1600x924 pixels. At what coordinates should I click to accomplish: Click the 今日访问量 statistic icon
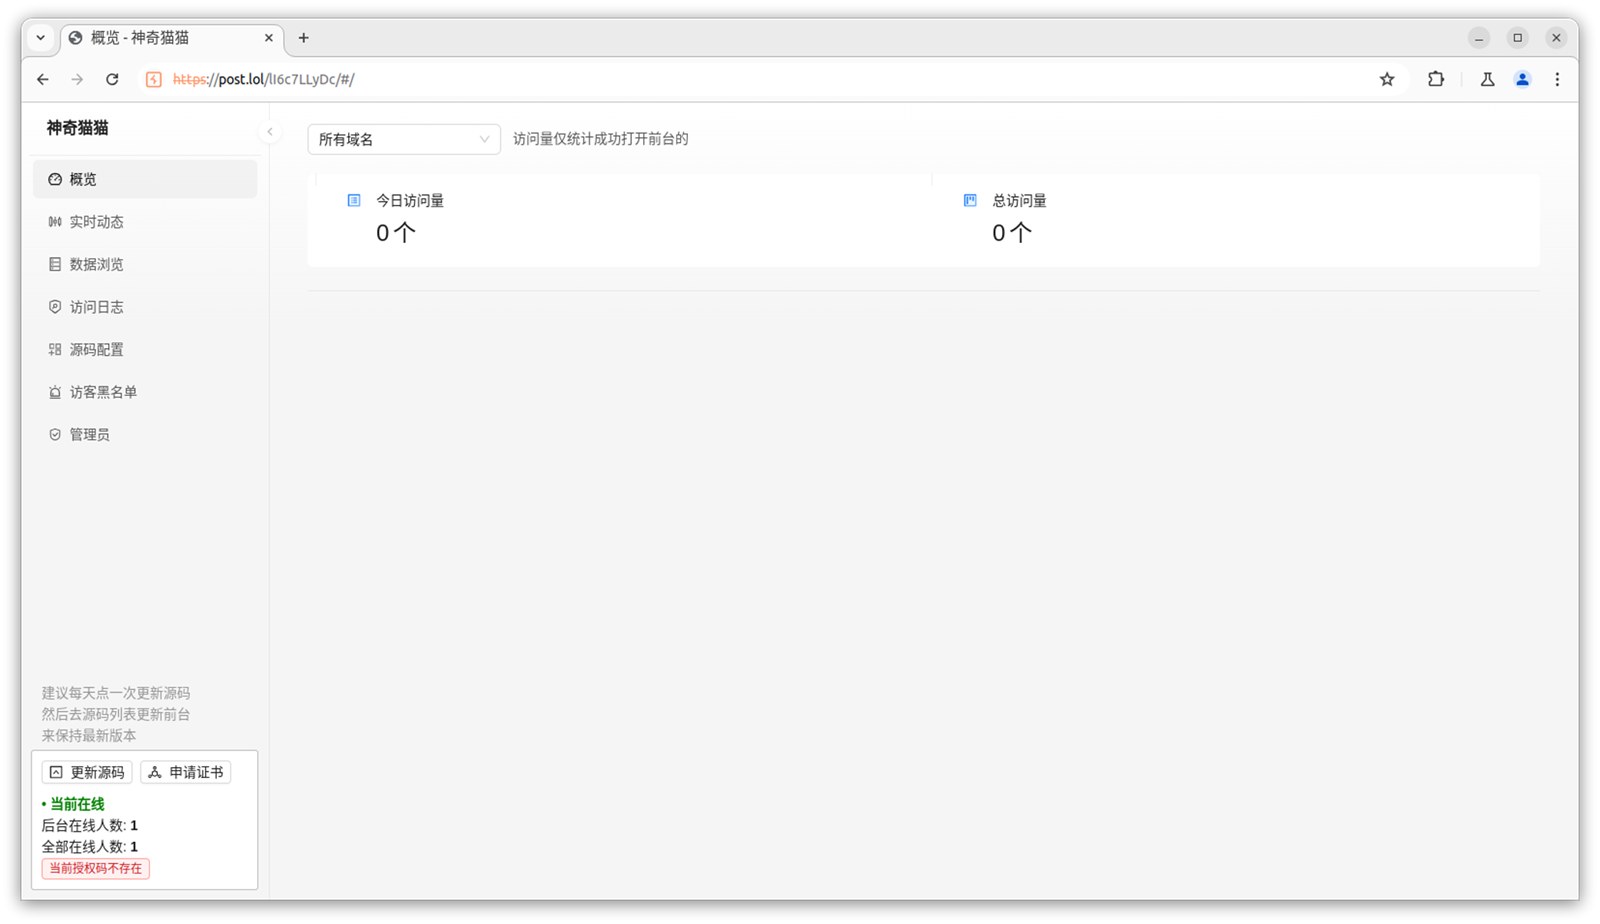(354, 200)
